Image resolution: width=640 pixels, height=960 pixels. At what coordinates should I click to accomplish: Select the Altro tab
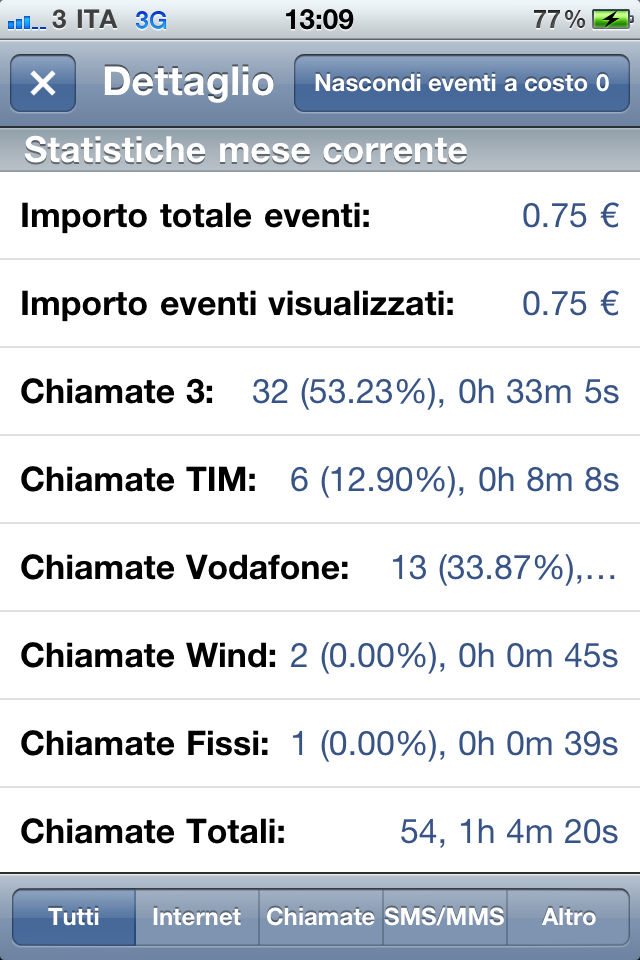(568, 917)
